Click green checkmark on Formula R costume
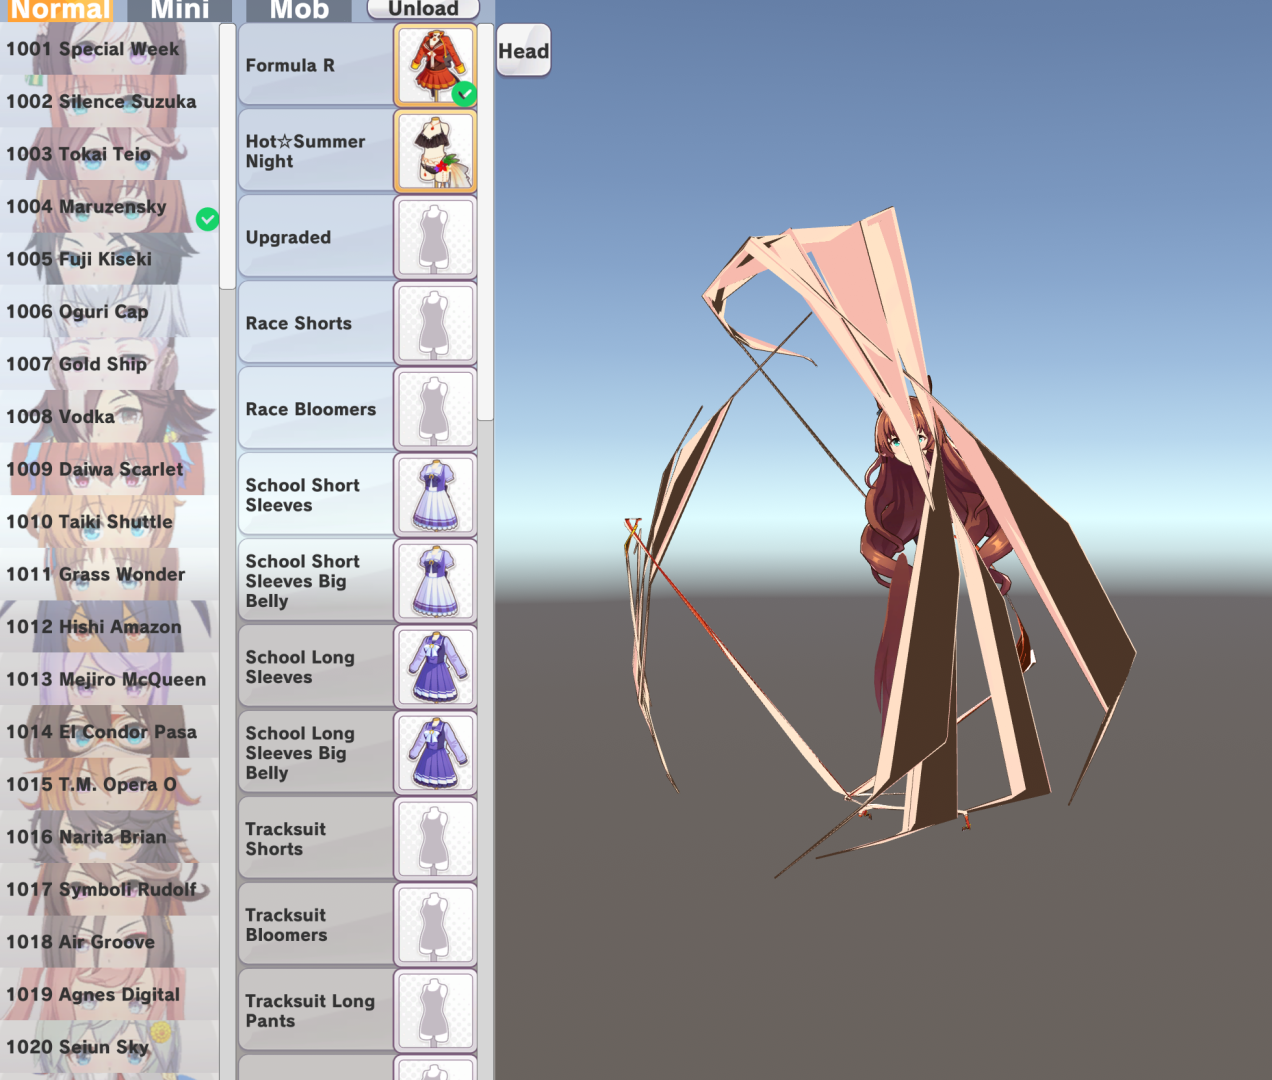The height and width of the screenshot is (1080, 1272). point(464,94)
